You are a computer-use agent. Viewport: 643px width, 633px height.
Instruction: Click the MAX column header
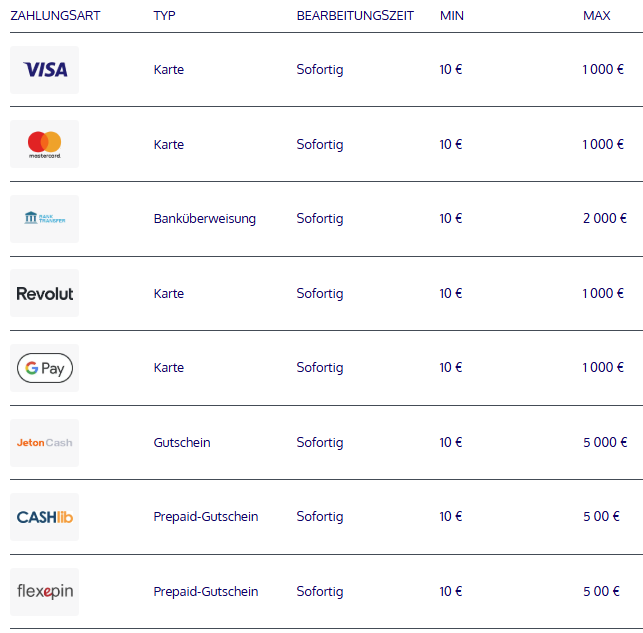tap(597, 16)
